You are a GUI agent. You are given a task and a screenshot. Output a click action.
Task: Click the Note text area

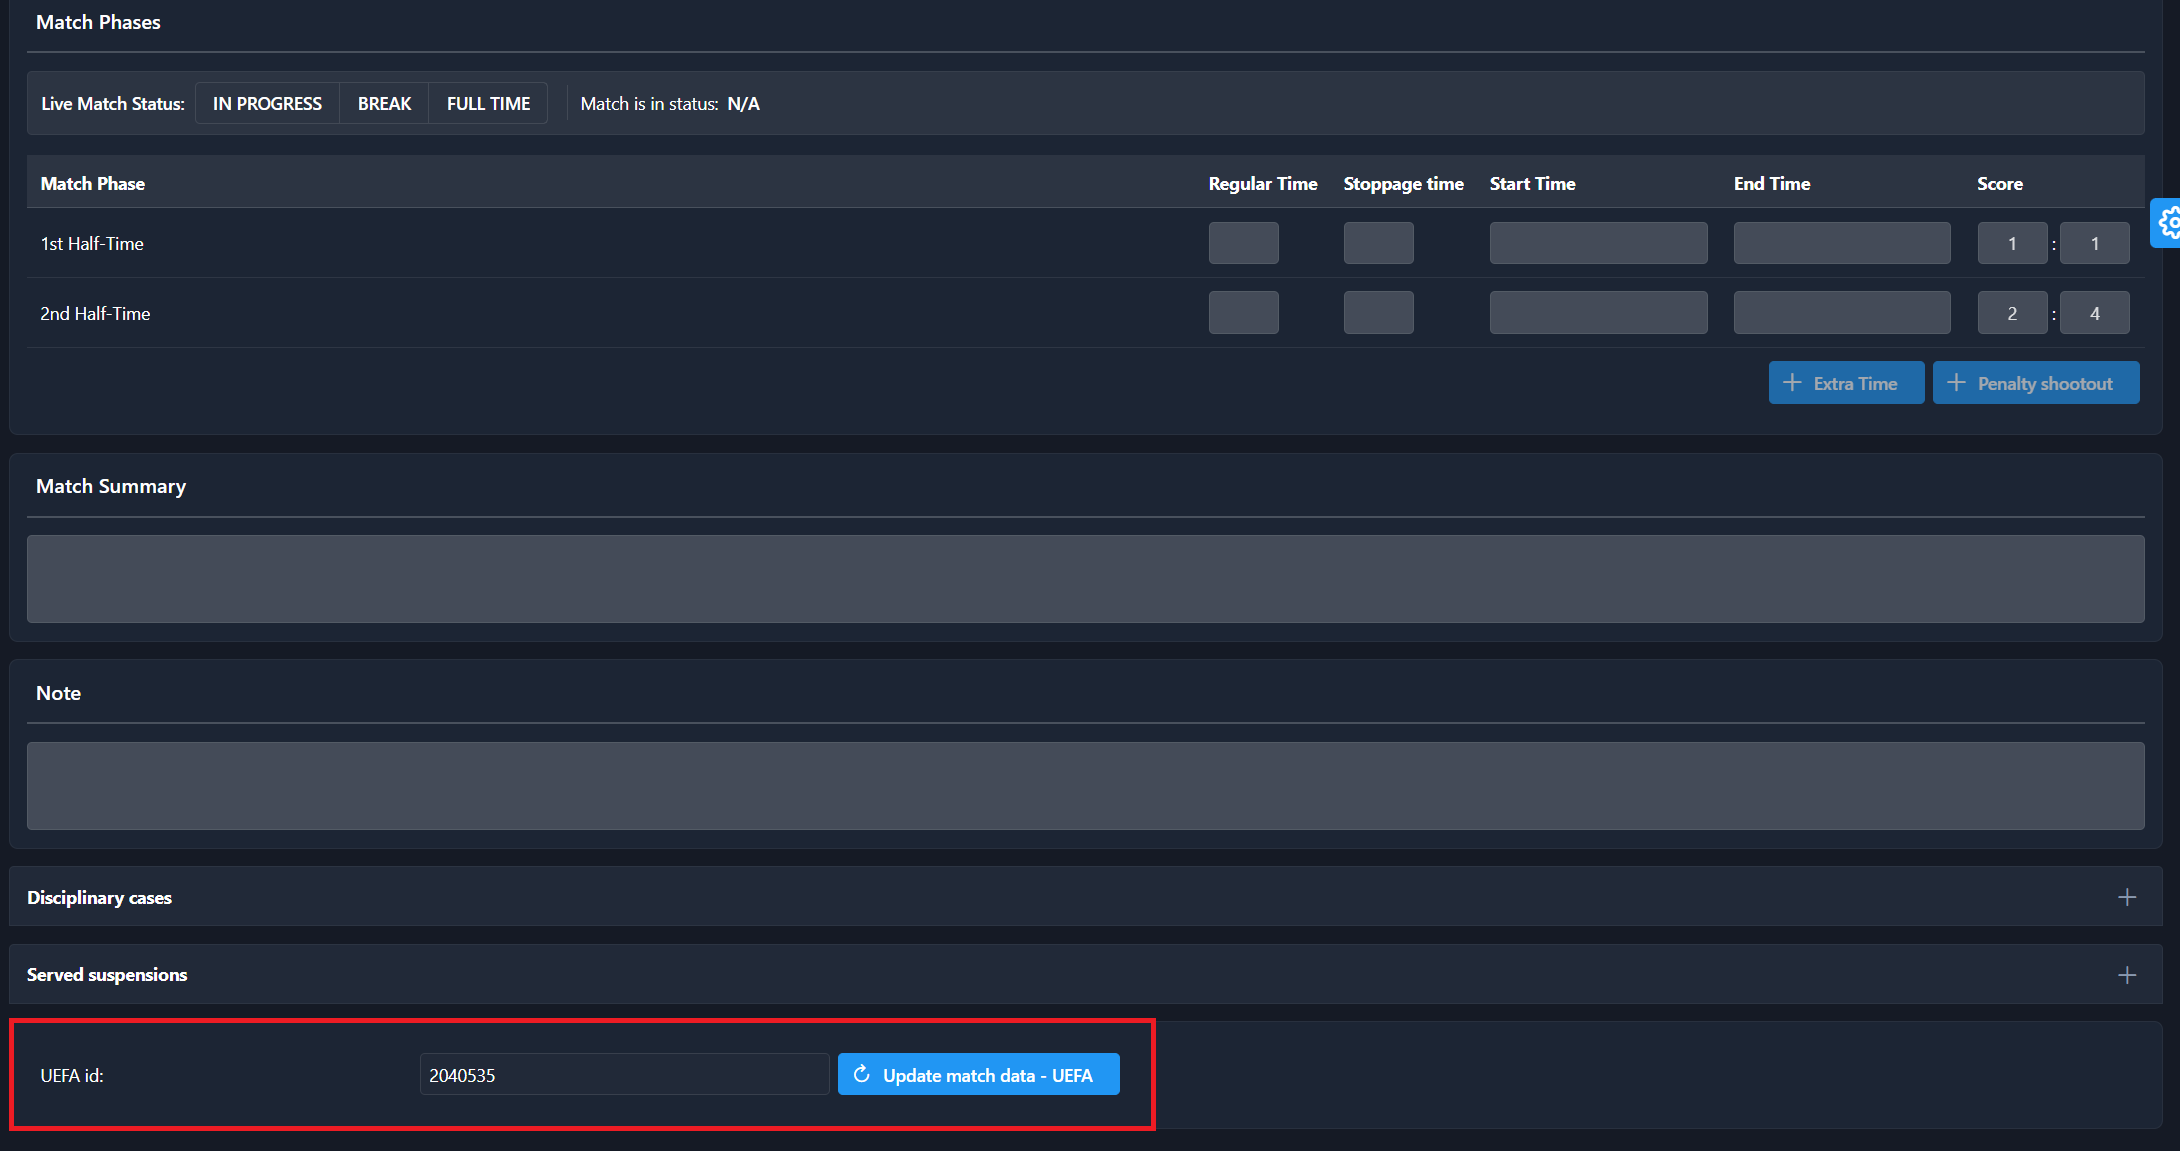[x=1085, y=786]
